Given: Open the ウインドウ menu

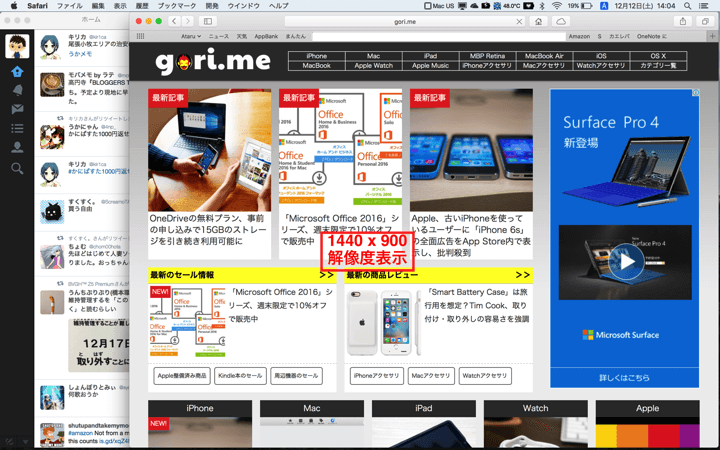Looking at the screenshot, I should [243, 6].
